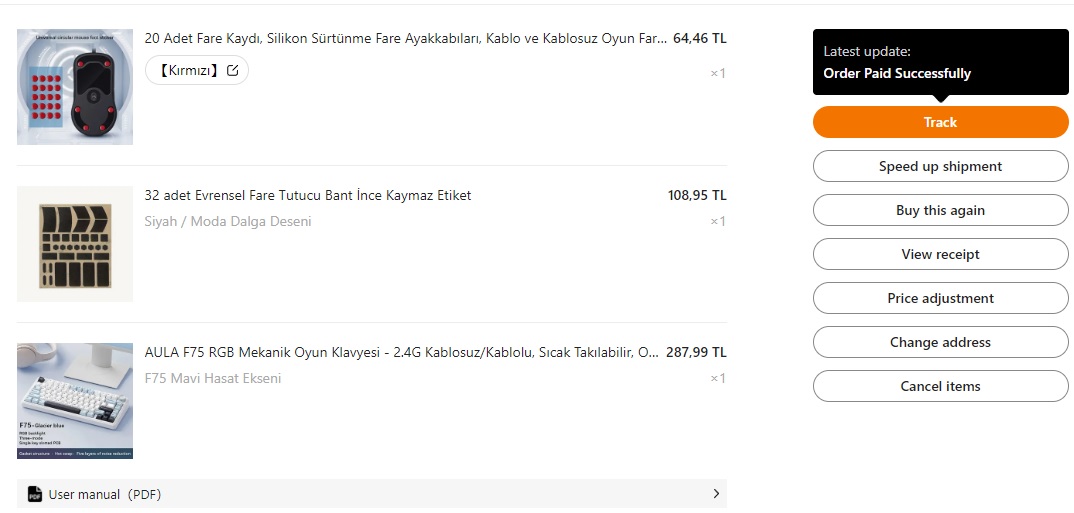This screenshot has width=1074, height=513.
Task: Open the black grip tape product thumbnail
Action: (75, 244)
